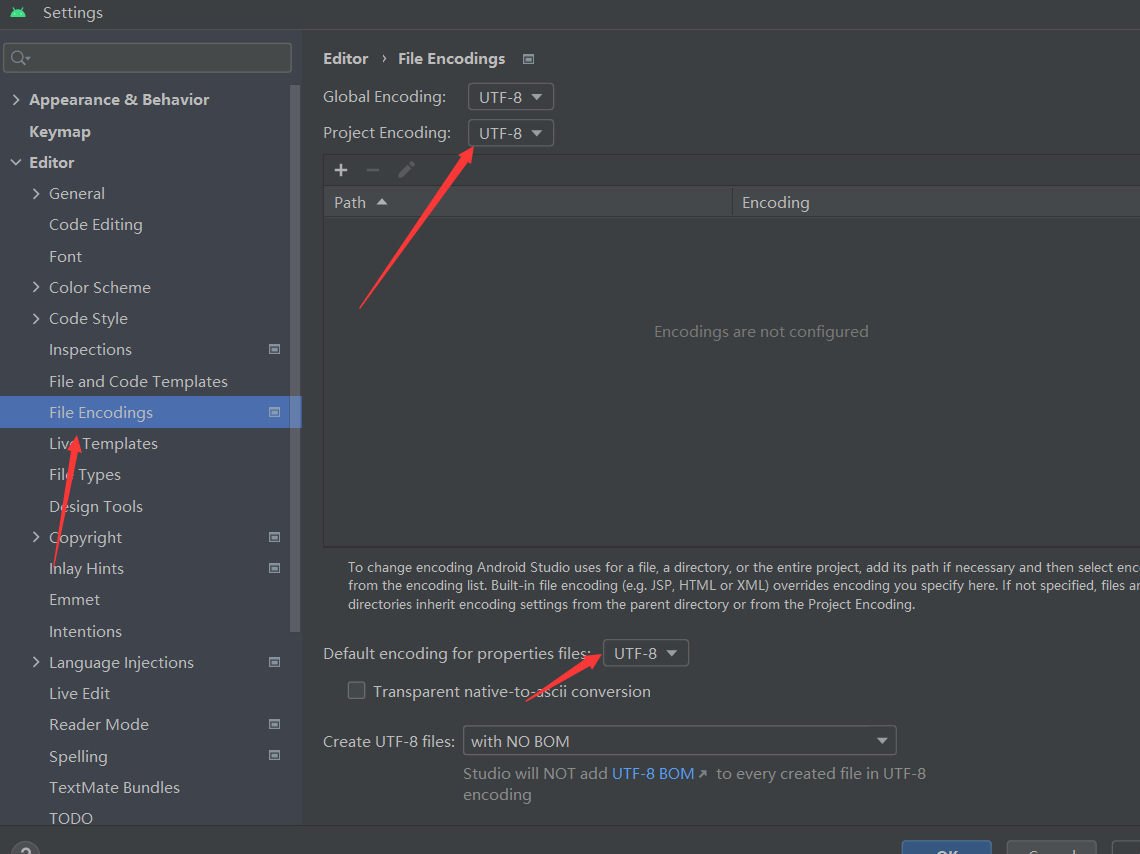The height and width of the screenshot is (854, 1140).
Task: Open Inspections settings page
Action: pos(90,350)
